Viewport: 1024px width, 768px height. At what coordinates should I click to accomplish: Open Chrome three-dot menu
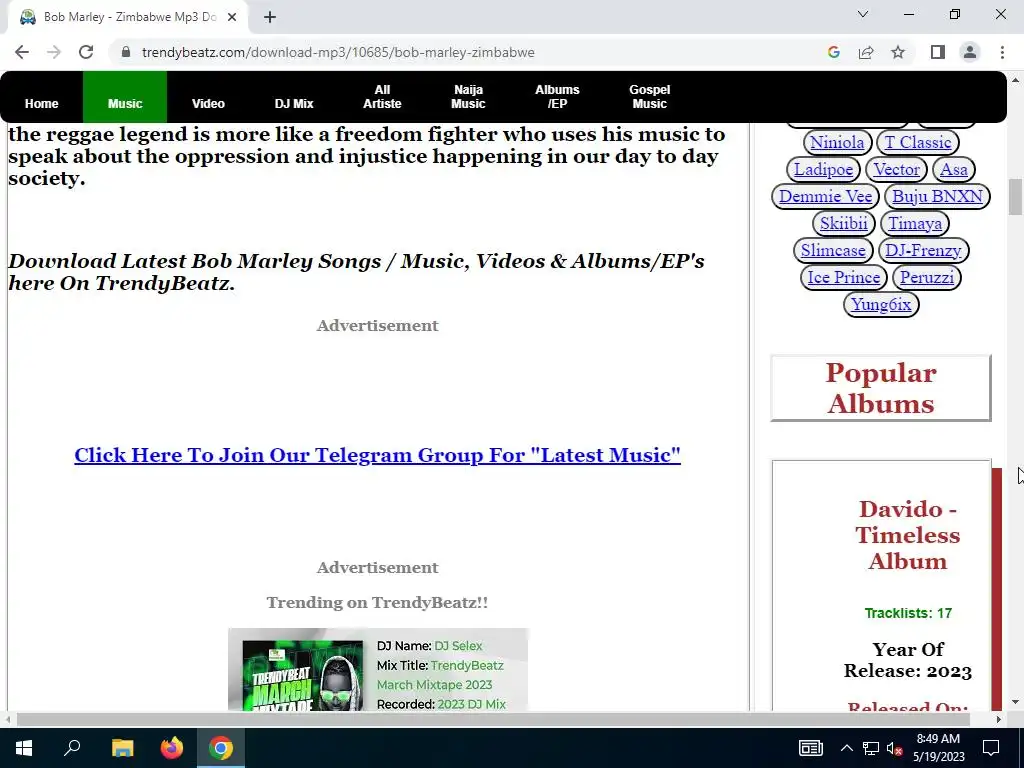coord(1002,52)
